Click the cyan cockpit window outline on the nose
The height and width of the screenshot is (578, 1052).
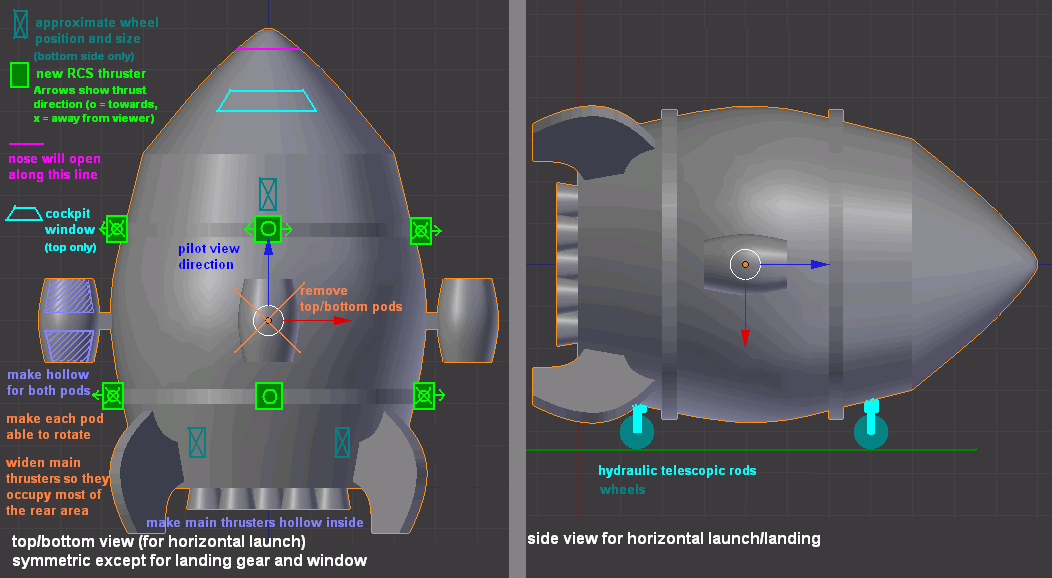266,101
